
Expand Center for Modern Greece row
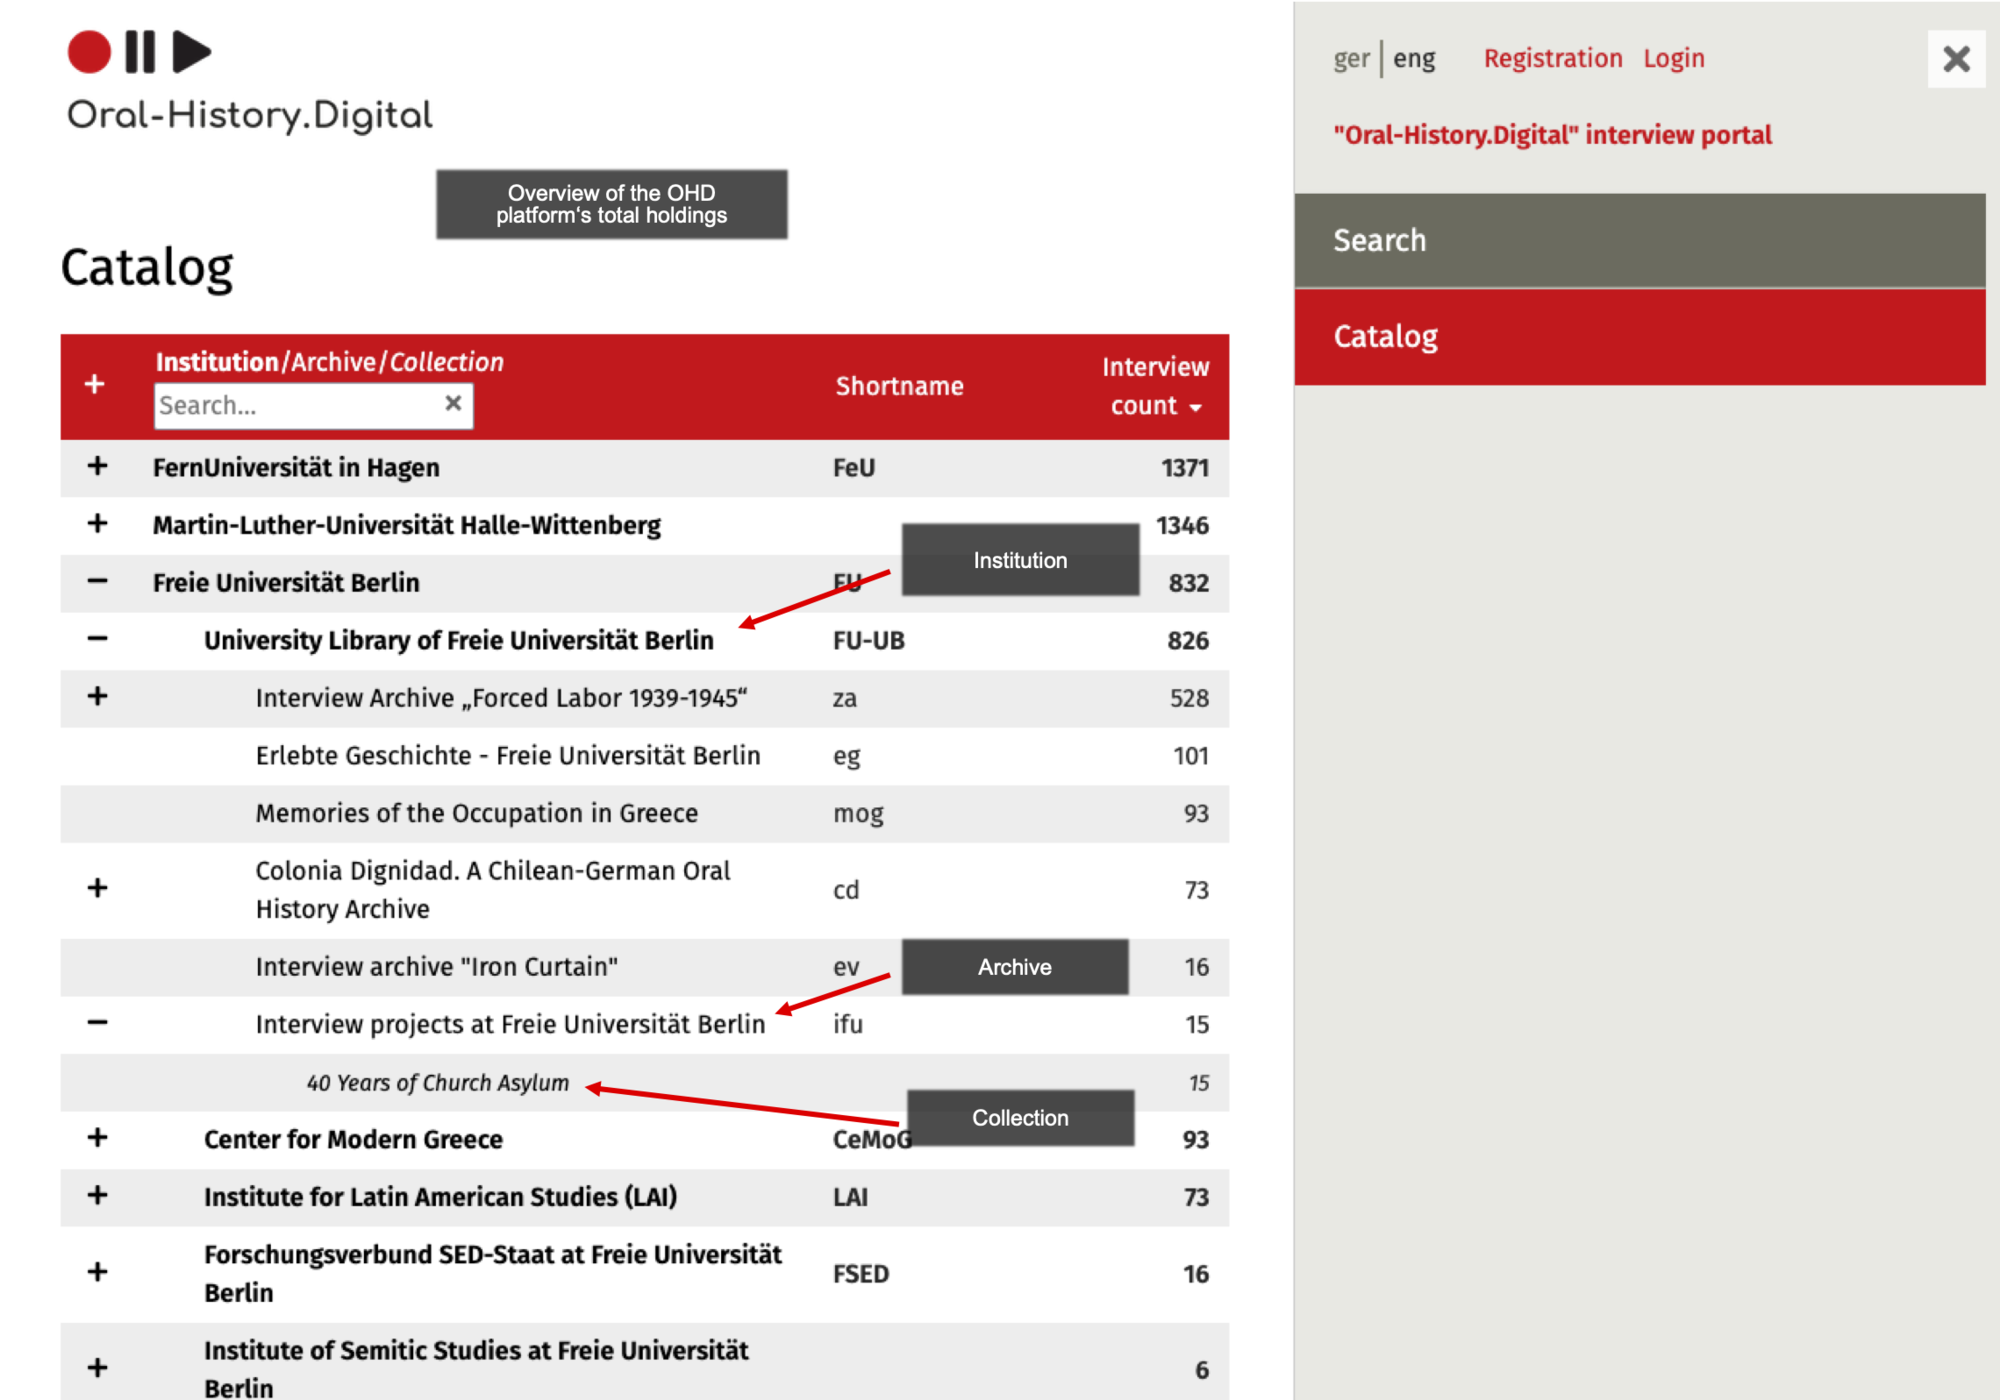pos(97,1138)
